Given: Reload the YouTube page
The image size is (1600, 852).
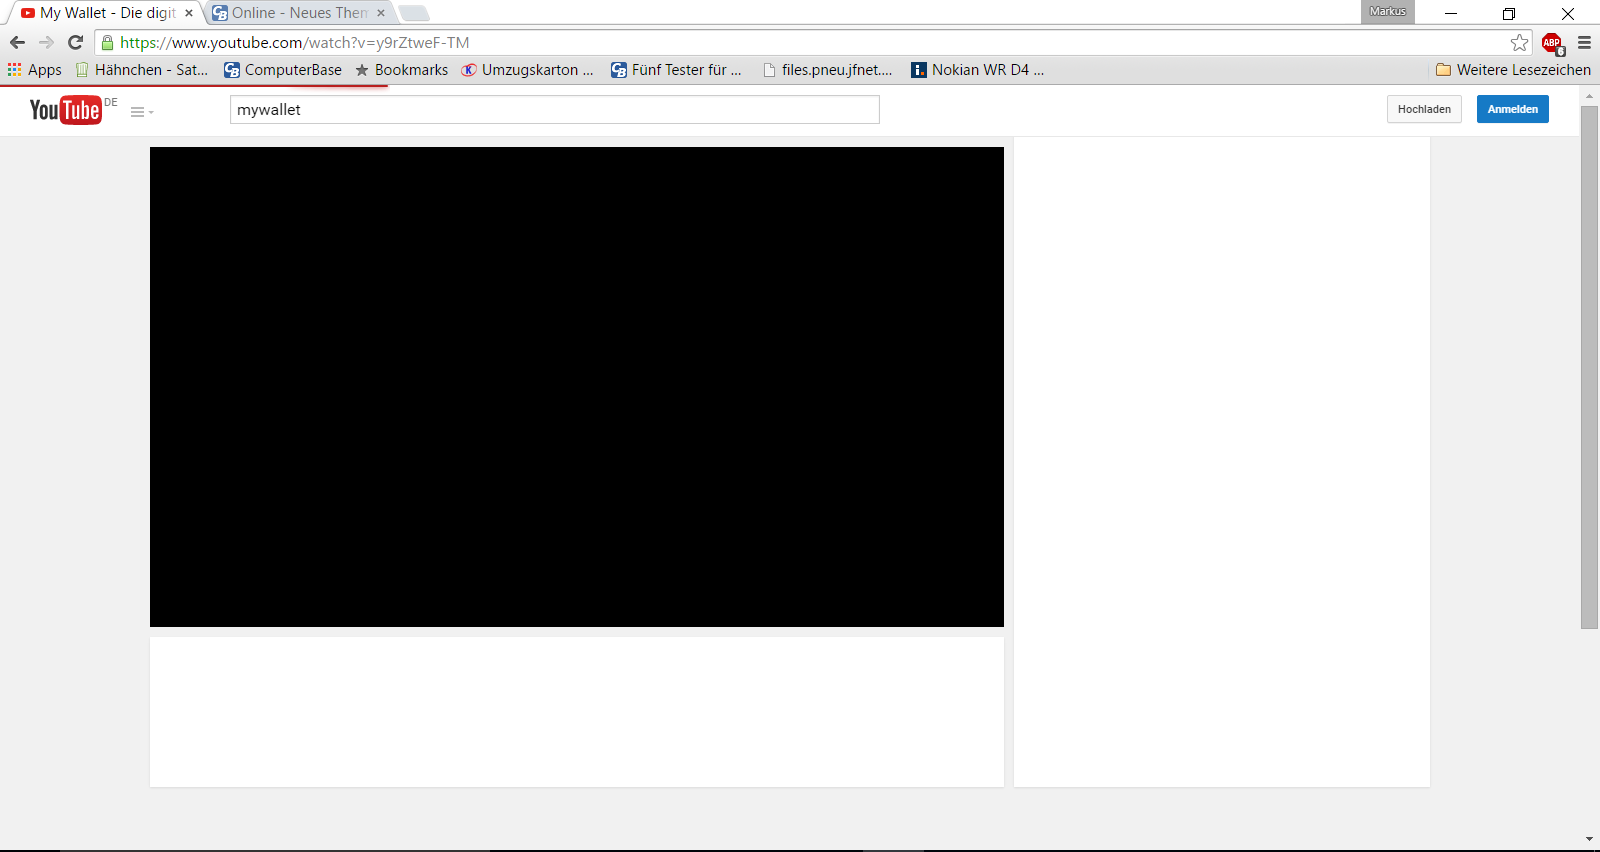Looking at the screenshot, I should [75, 42].
